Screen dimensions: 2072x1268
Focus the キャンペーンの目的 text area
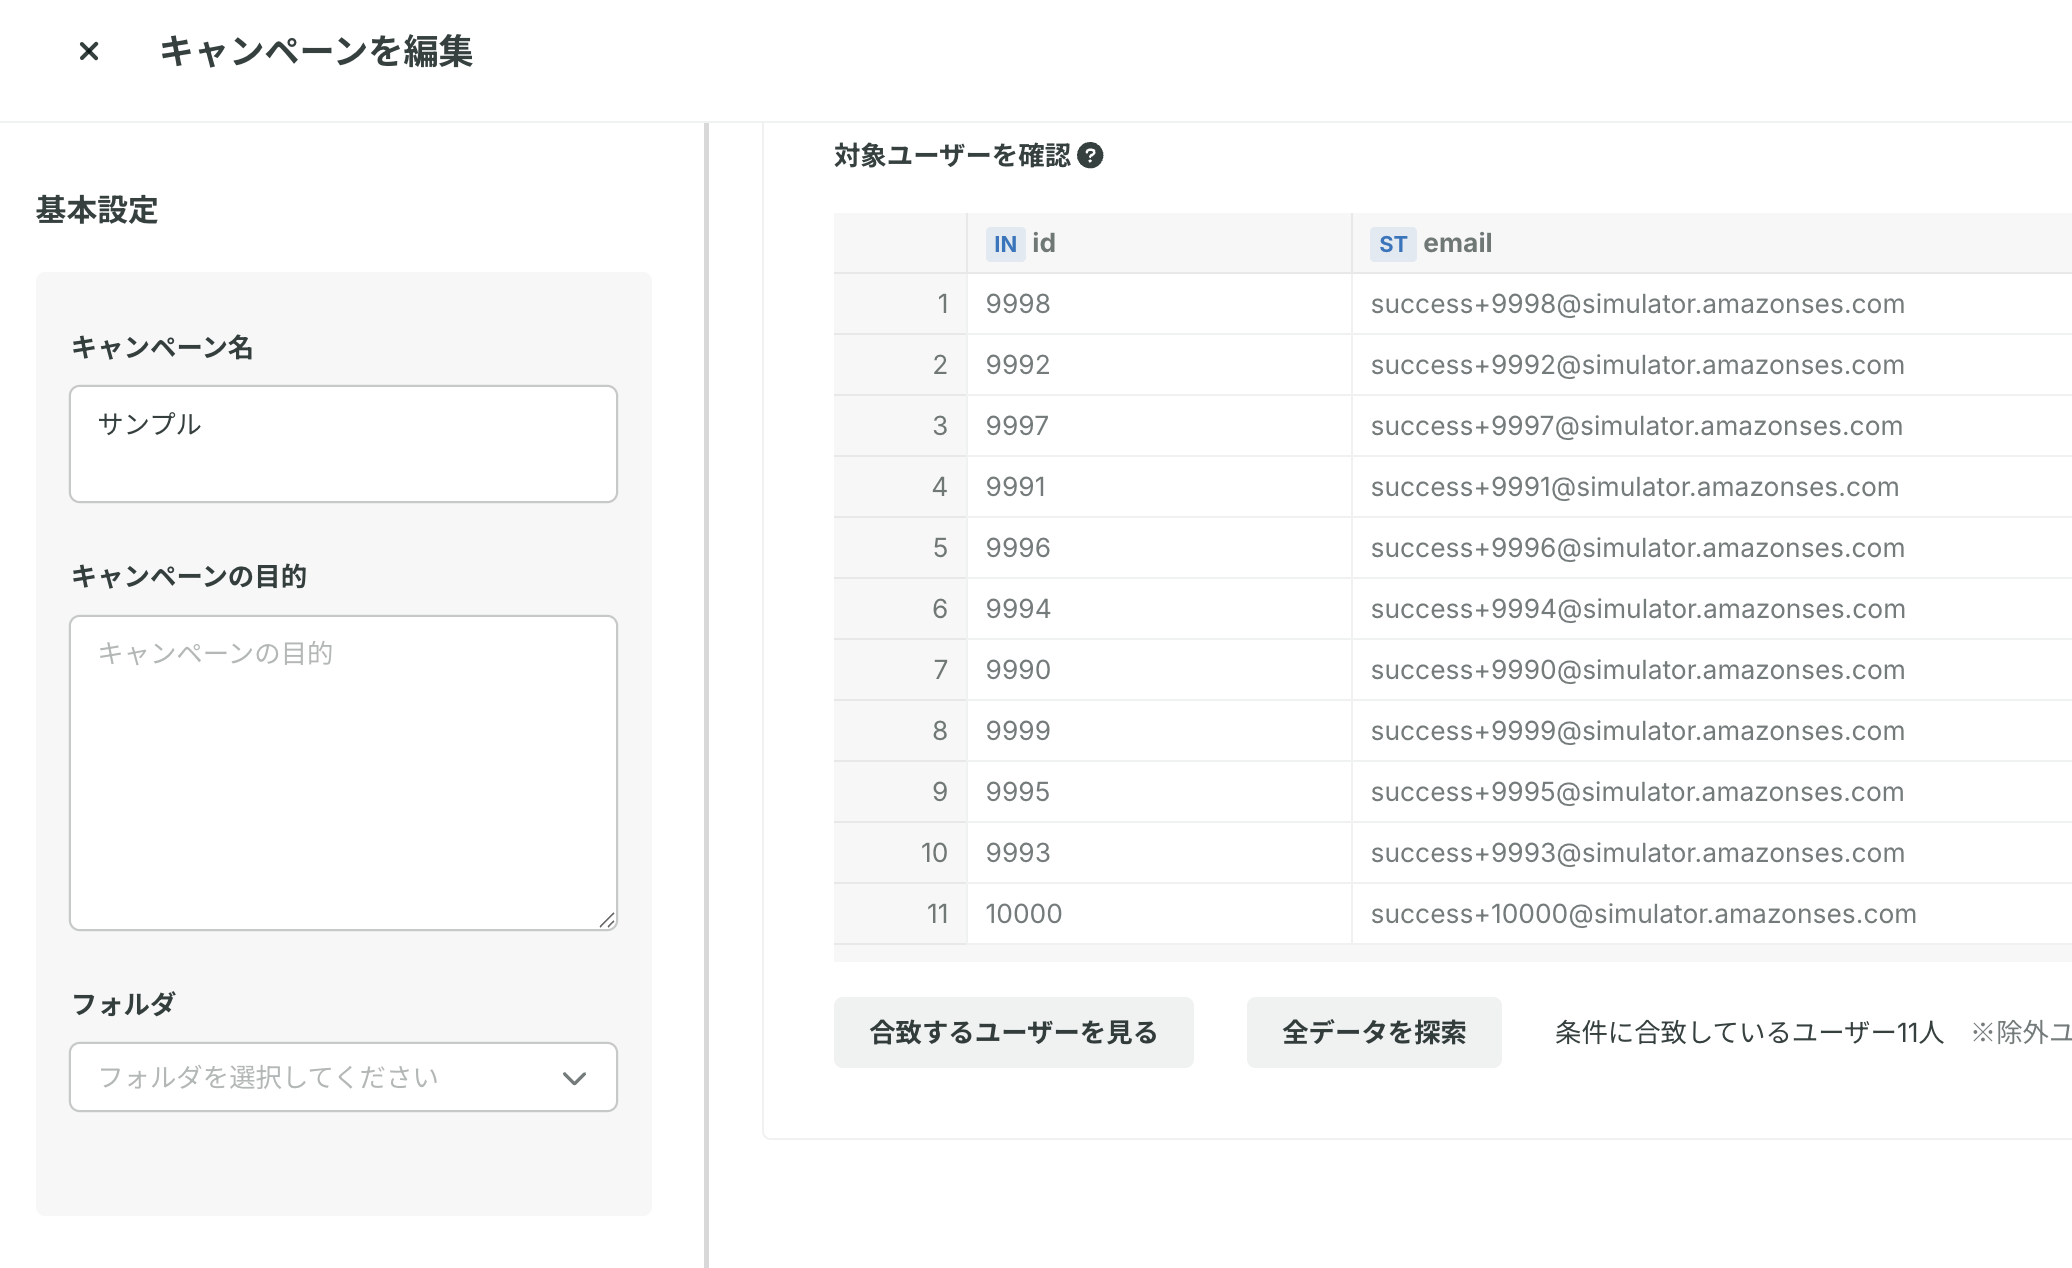pyautogui.click(x=342, y=772)
